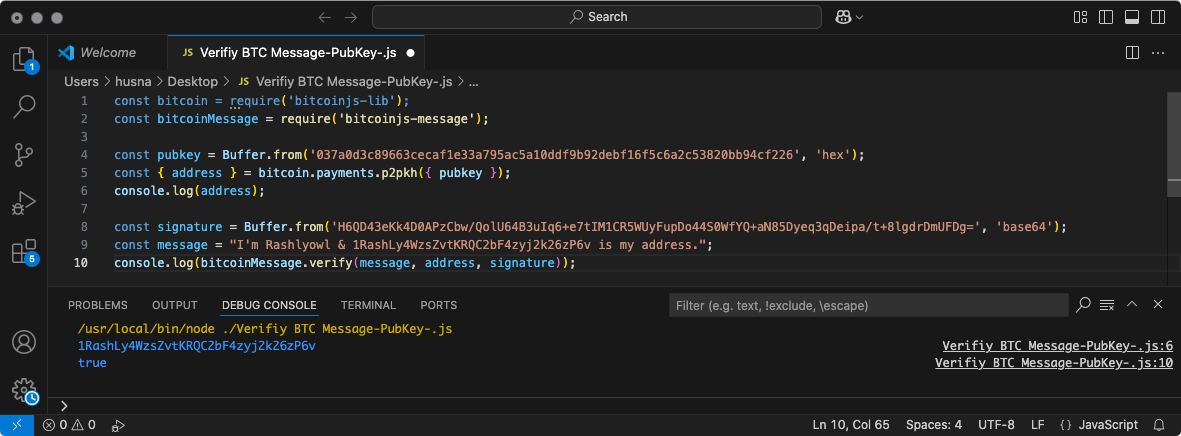Open the Users breadcrumb segment
This screenshot has width=1181, height=436.
point(81,81)
